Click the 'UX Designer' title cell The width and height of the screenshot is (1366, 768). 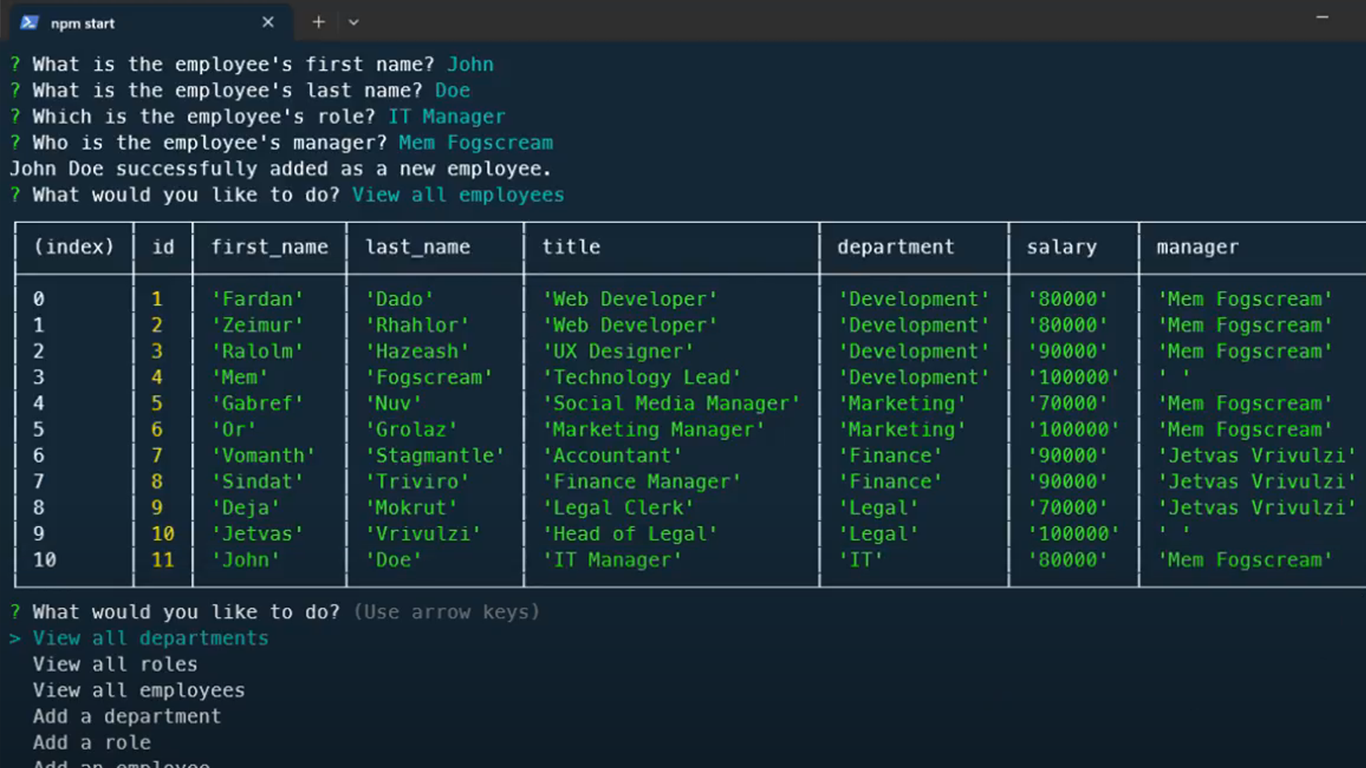point(618,351)
